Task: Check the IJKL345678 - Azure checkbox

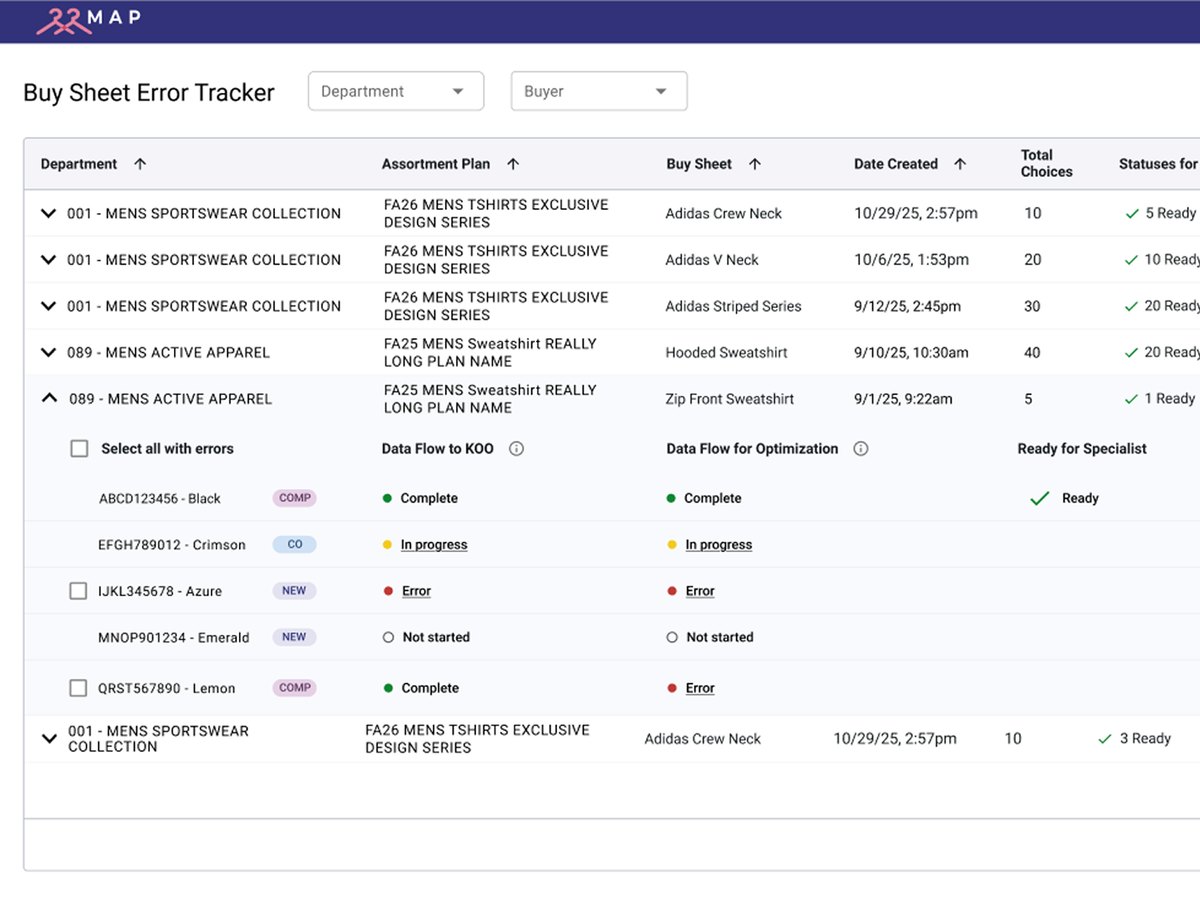Action: pos(78,591)
